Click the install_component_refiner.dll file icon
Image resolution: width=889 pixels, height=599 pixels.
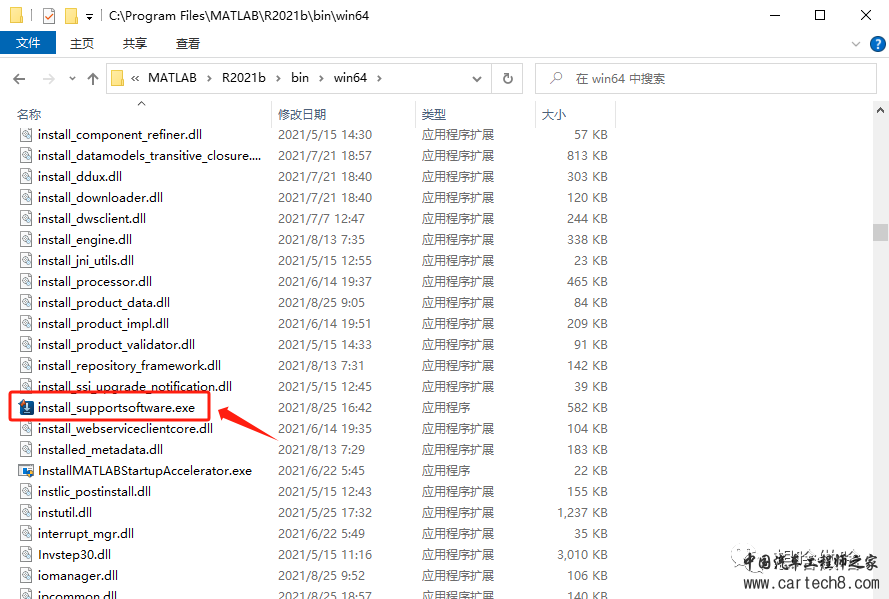pyautogui.click(x=26, y=135)
